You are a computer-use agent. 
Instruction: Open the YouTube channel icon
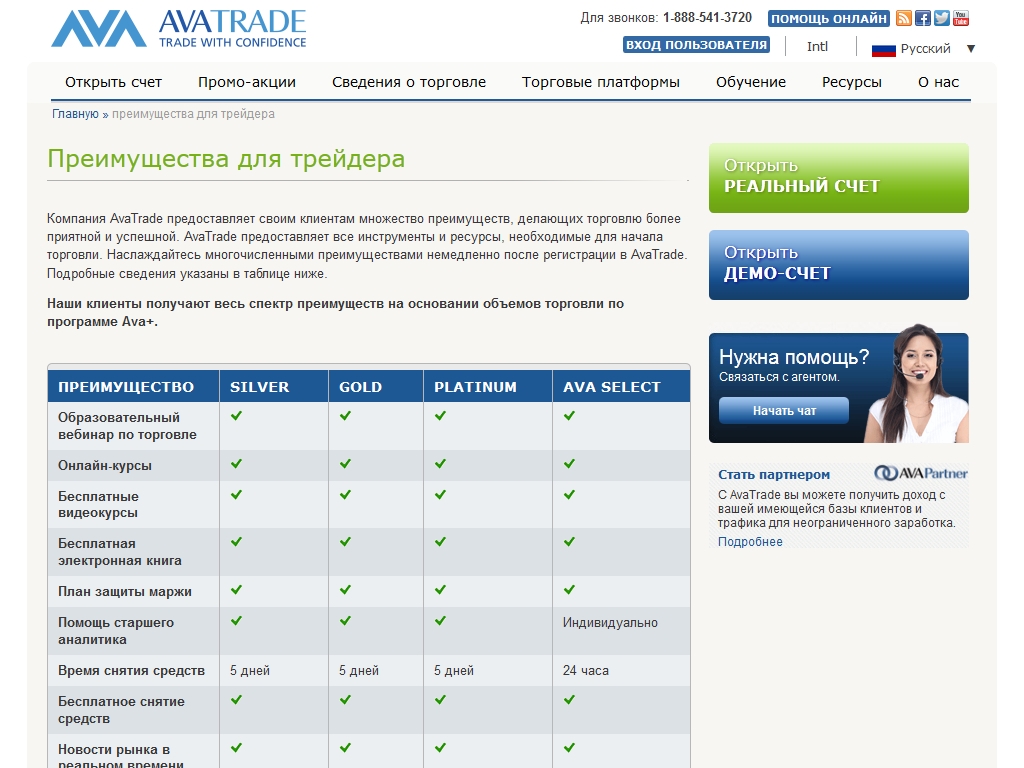tap(961, 18)
